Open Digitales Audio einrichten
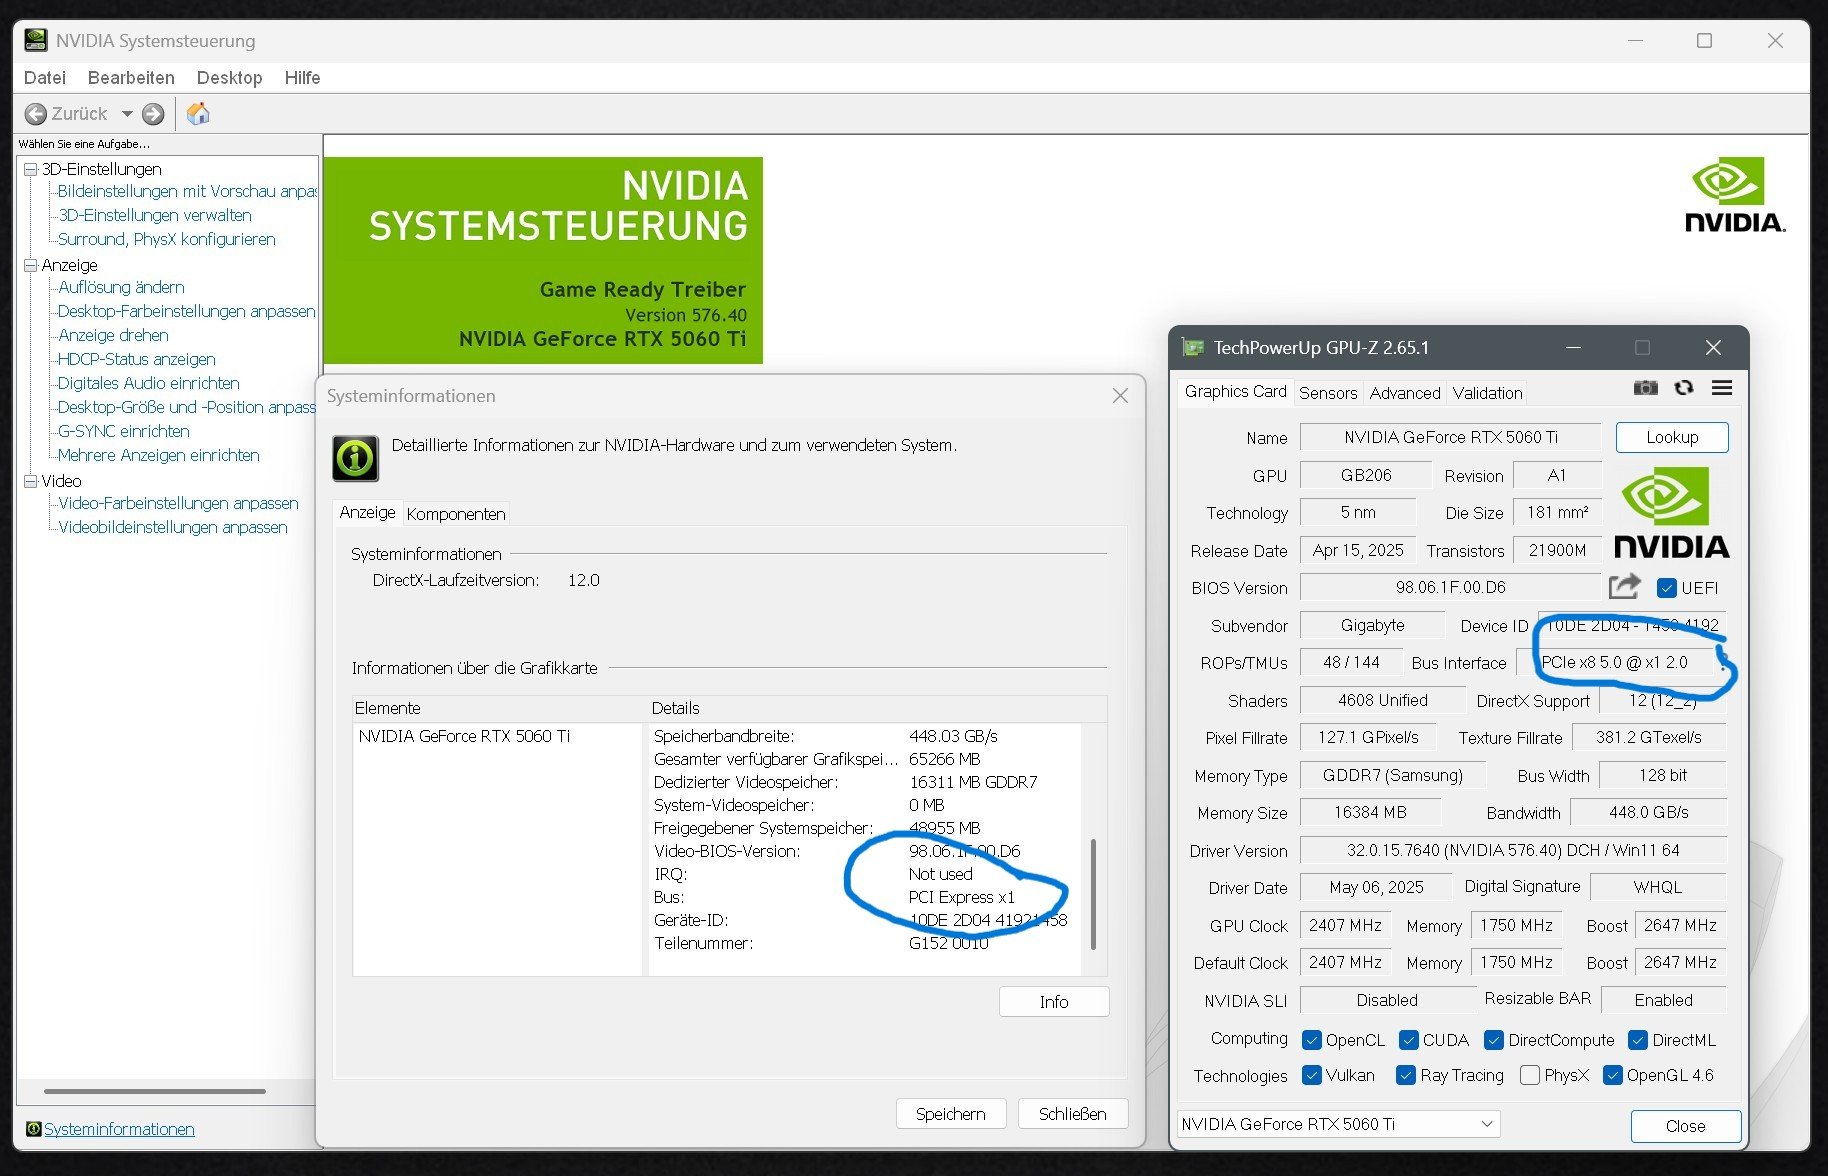 [x=149, y=383]
